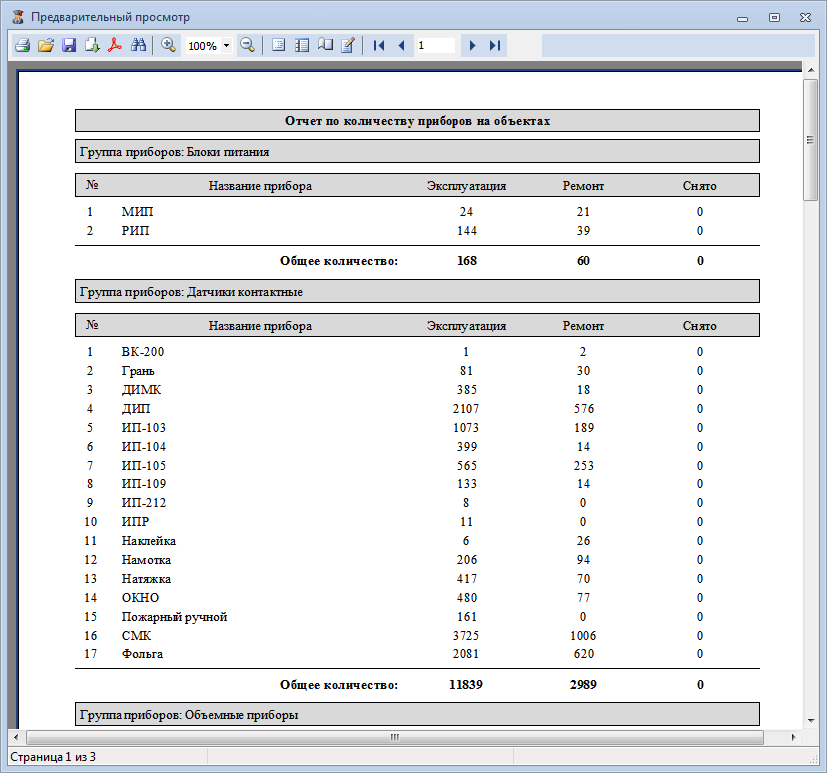This screenshot has height=773, width=827.
Task: Open page settings icon after zoom out
Action: 278,46
